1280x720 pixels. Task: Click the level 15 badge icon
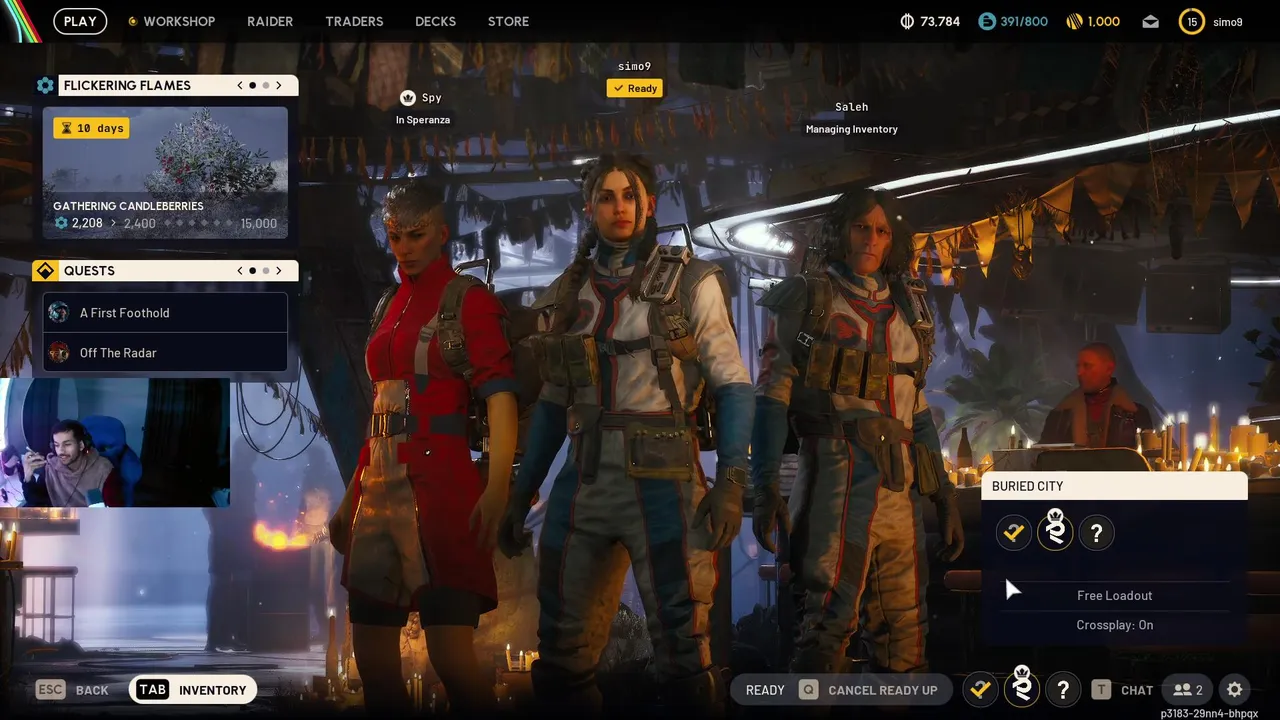(1192, 21)
